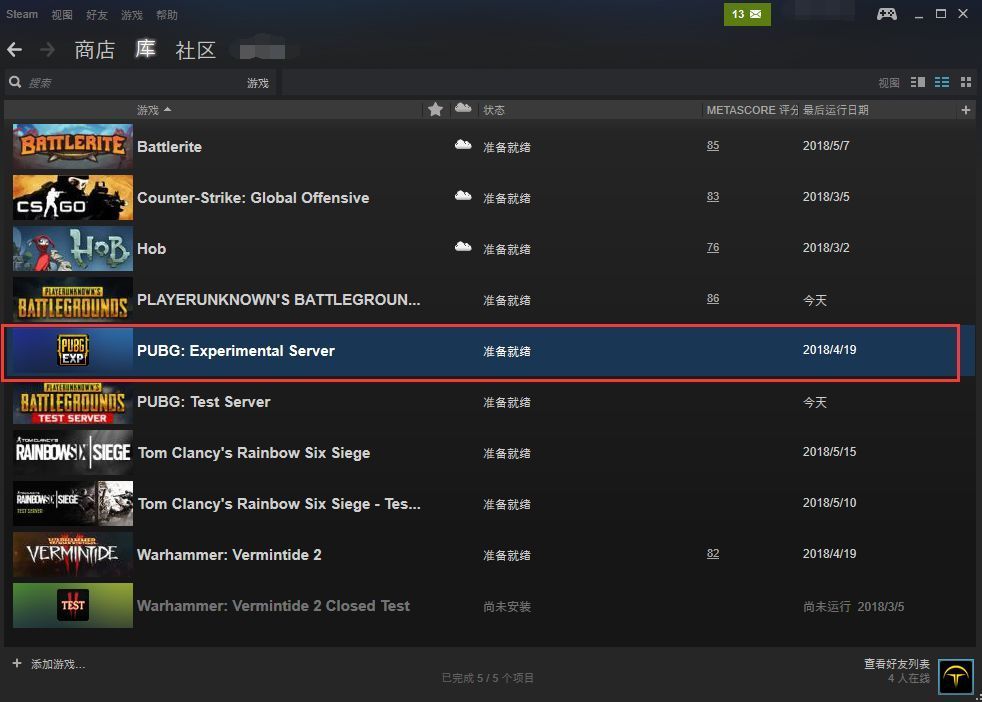Click plus icon beside 添加游戏

[17, 663]
